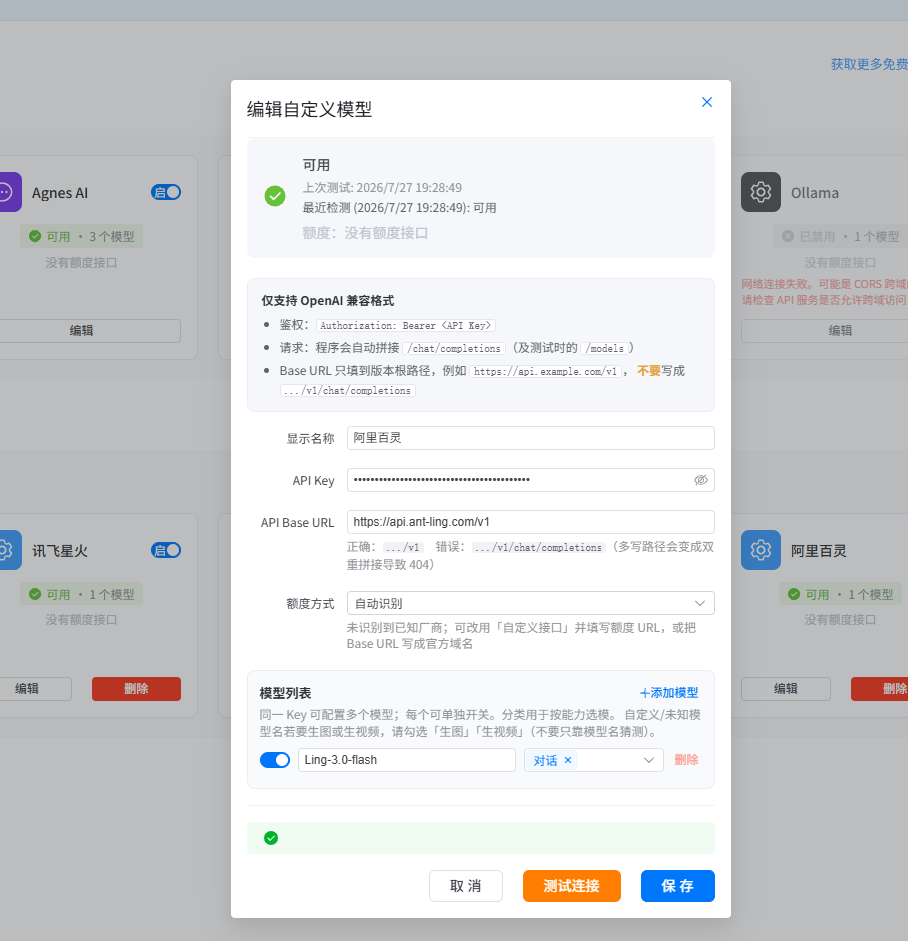908x941 pixels.
Task: Edit the 显示名称 field
Action: coord(531,438)
